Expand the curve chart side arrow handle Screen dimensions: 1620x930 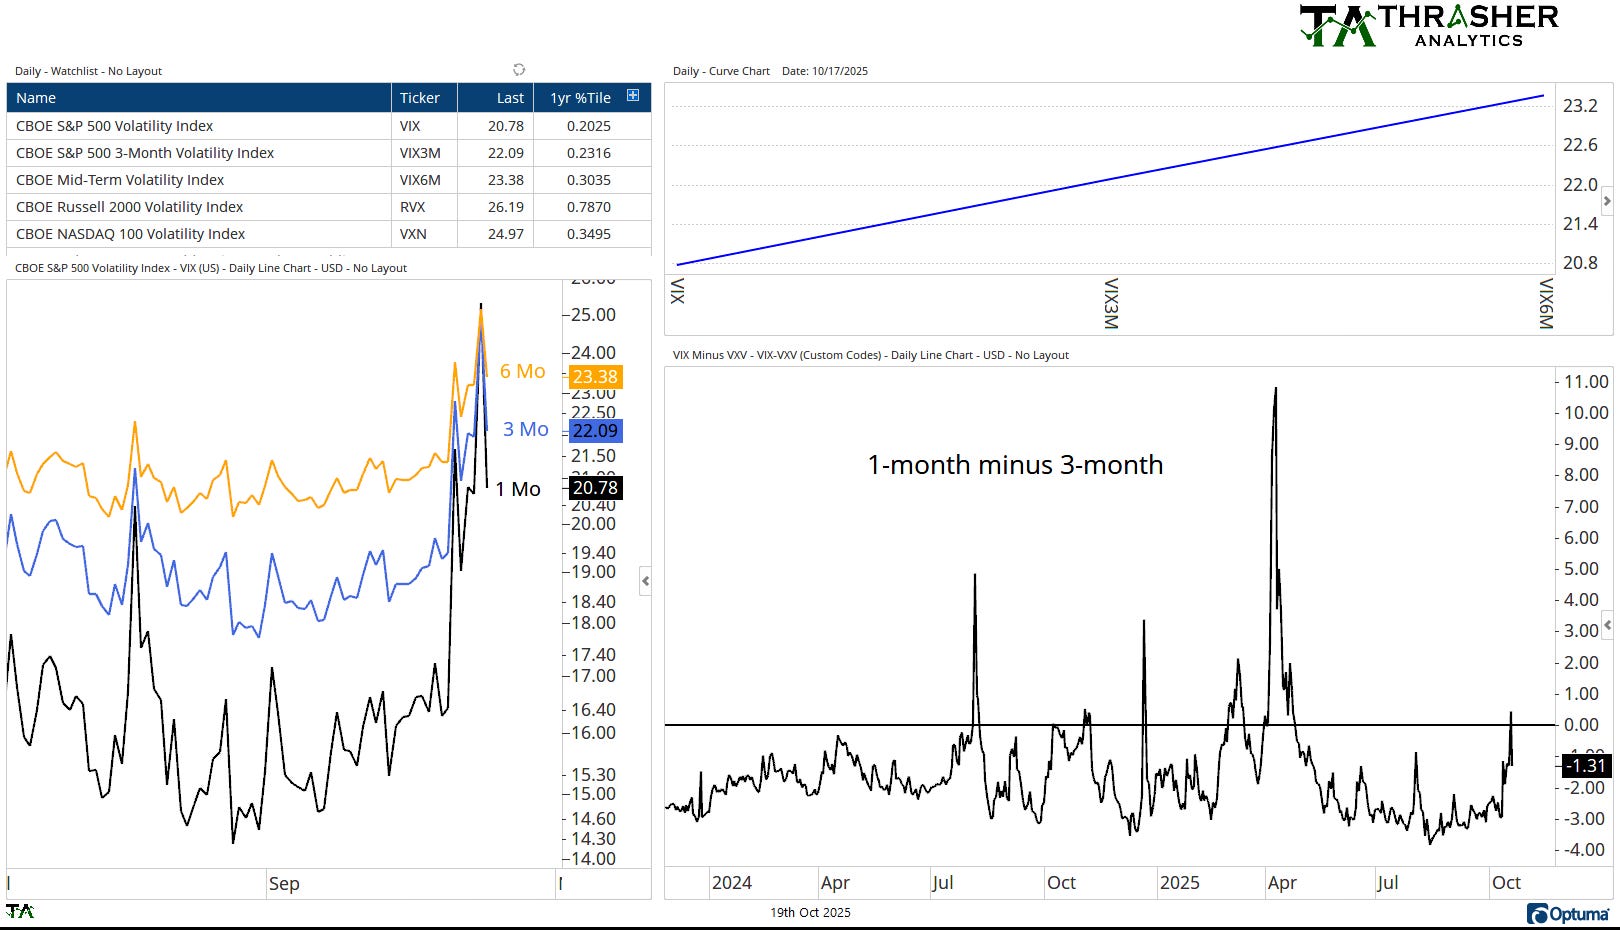(x=1607, y=201)
